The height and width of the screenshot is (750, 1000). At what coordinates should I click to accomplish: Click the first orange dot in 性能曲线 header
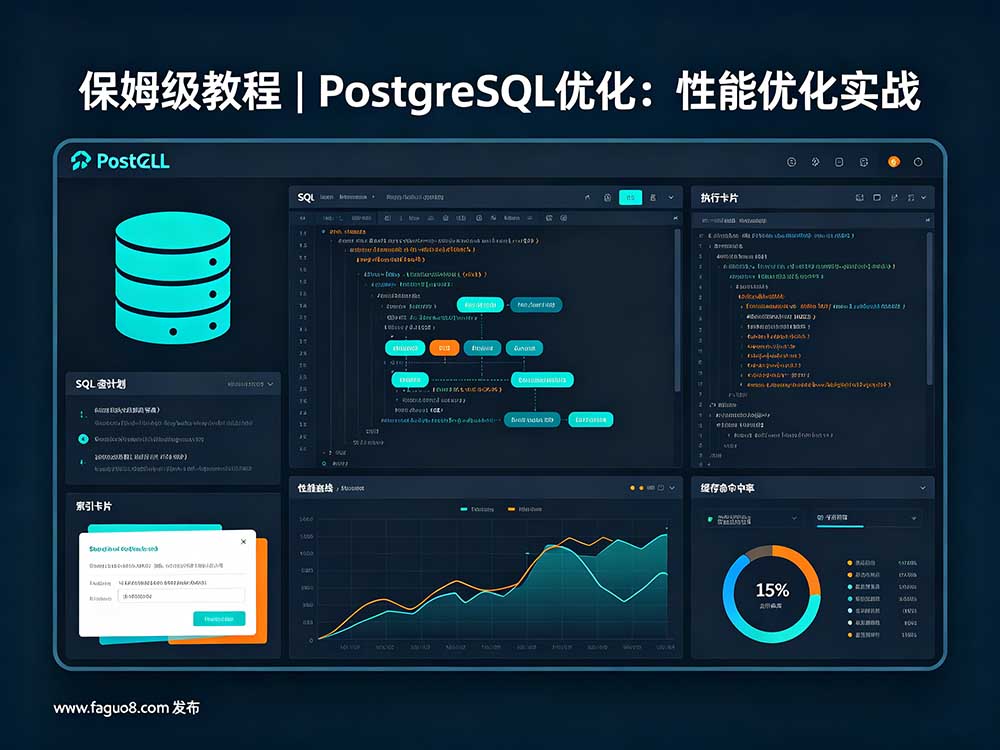tap(632, 488)
